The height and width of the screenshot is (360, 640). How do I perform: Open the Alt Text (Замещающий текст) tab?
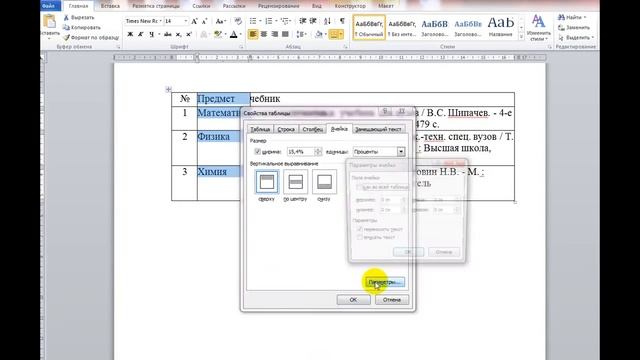pos(378,129)
